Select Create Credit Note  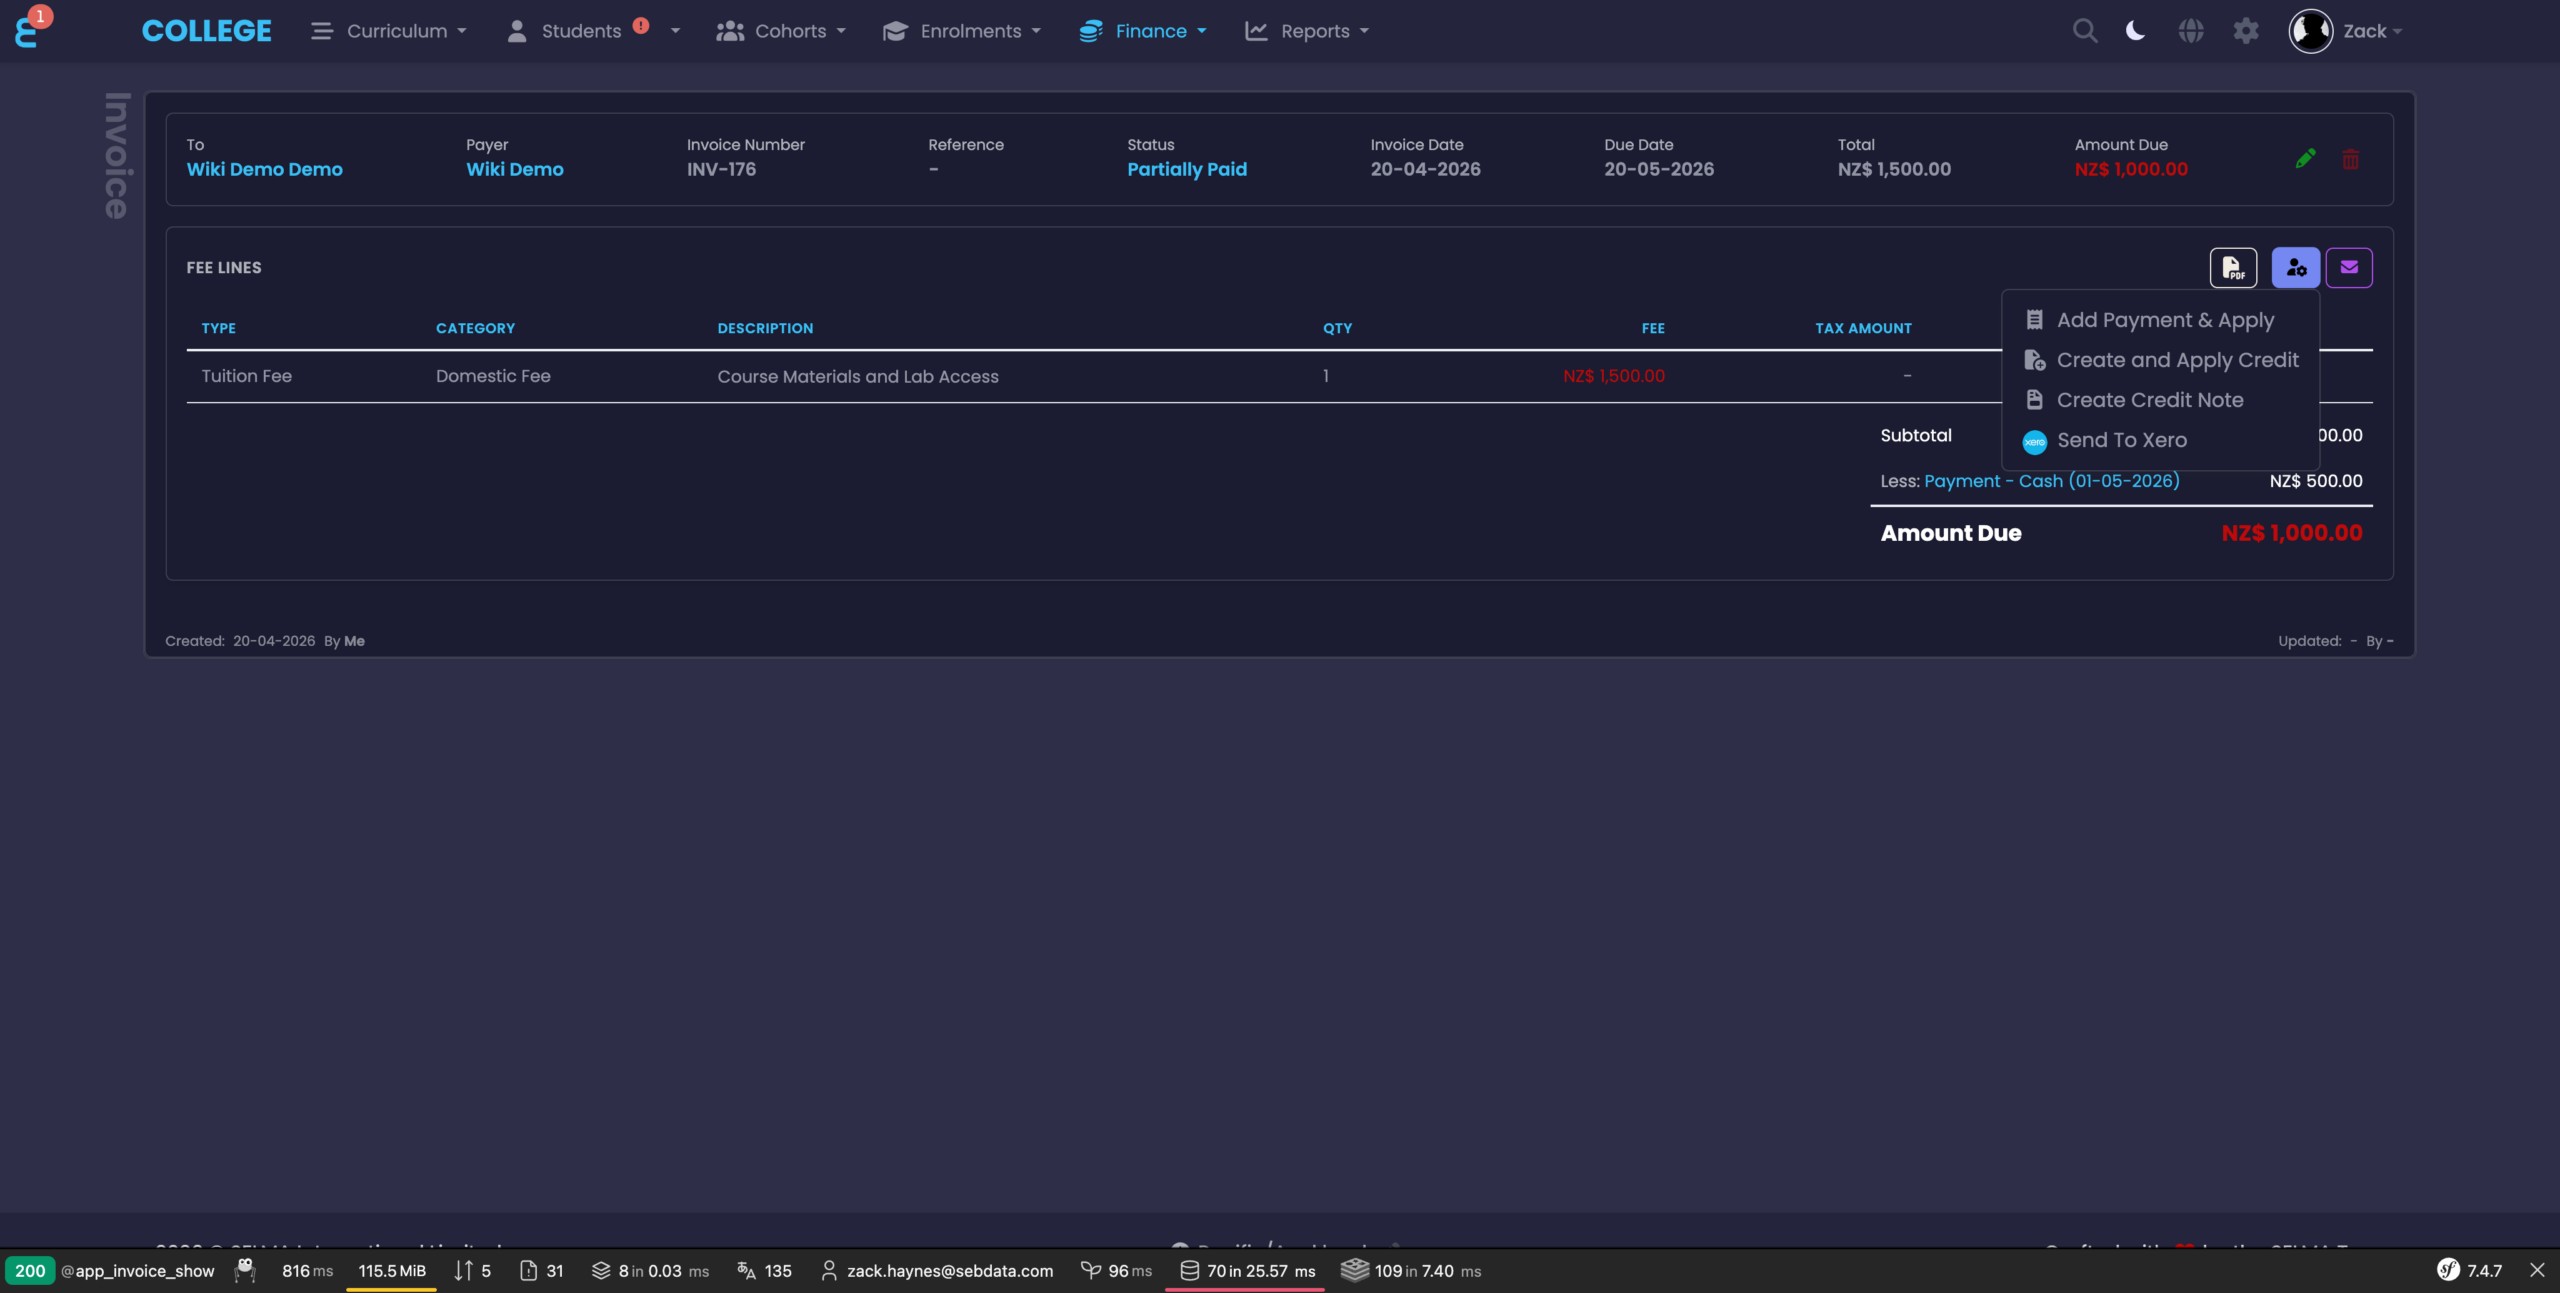pyautogui.click(x=2160, y=400)
